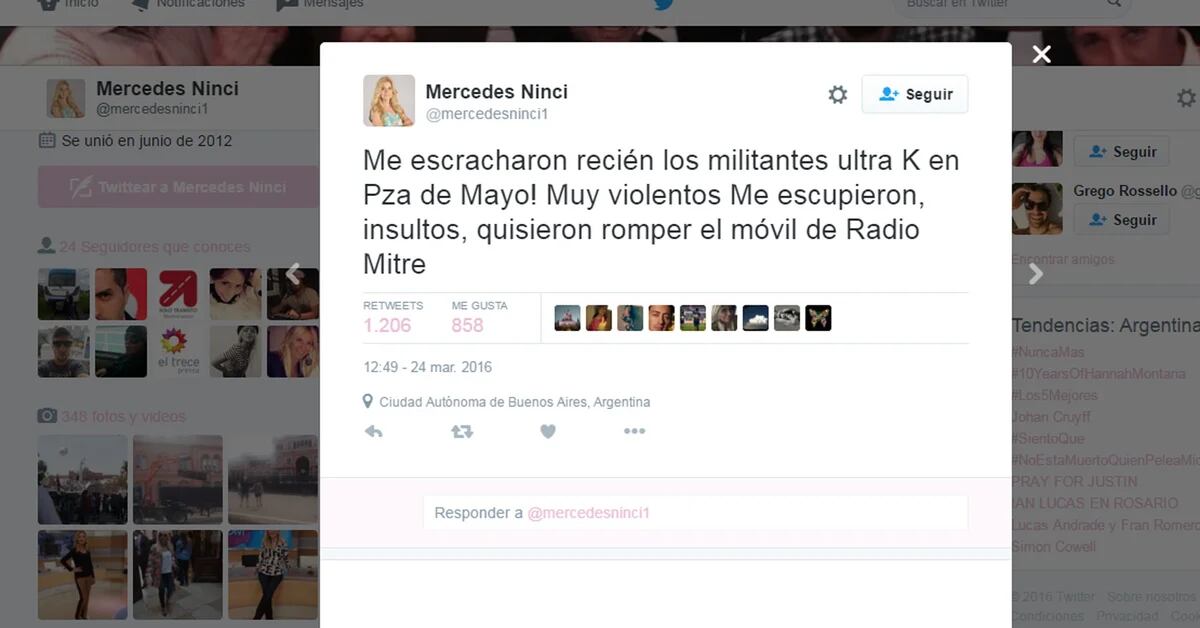Like the tweet with the heart icon
The width and height of the screenshot is (1200, 628).
click(548, 432)
